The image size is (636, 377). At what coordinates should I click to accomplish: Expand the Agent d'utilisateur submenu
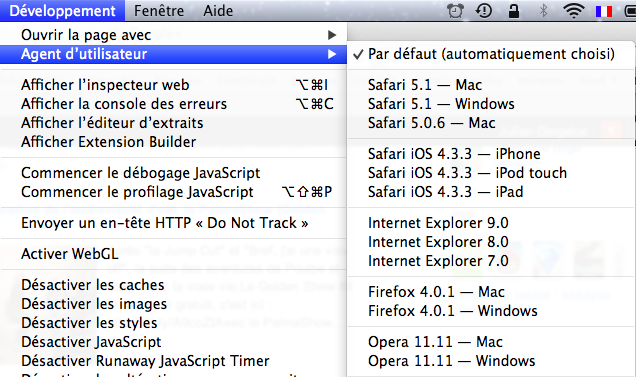(174, 54)
